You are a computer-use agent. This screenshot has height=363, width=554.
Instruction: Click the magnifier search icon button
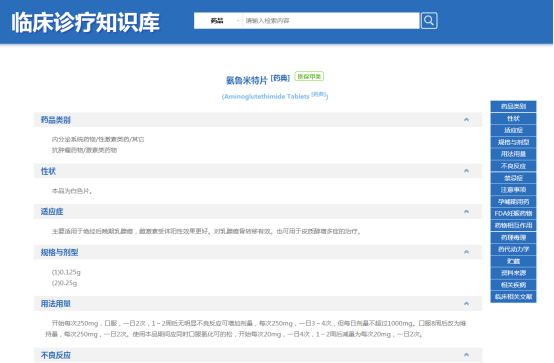tap(429, 21)
